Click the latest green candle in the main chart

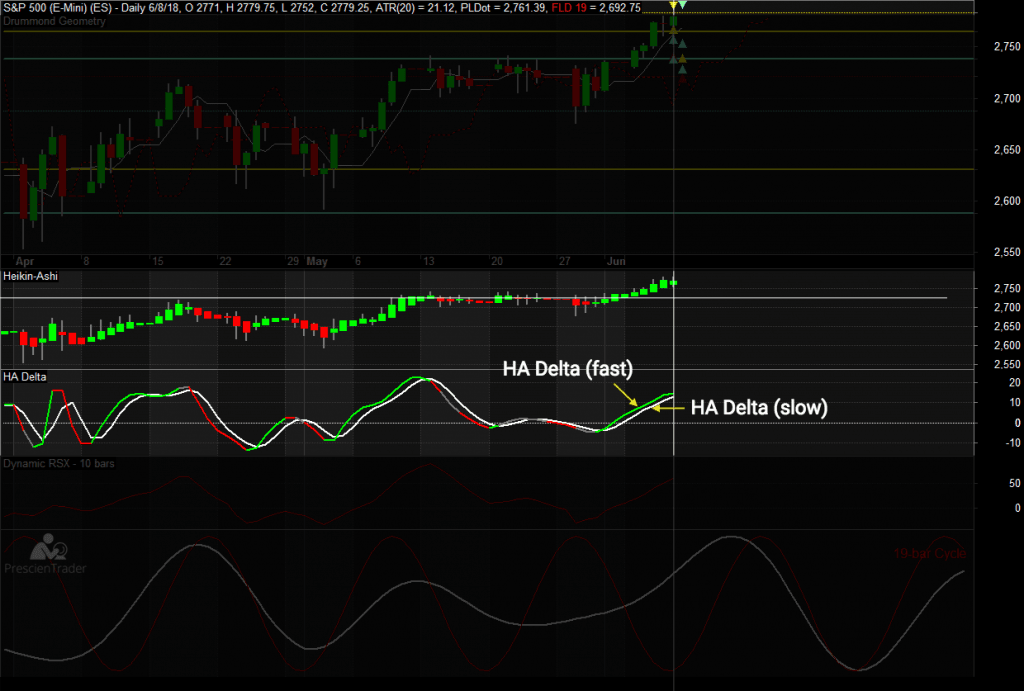tap(673, 22)
